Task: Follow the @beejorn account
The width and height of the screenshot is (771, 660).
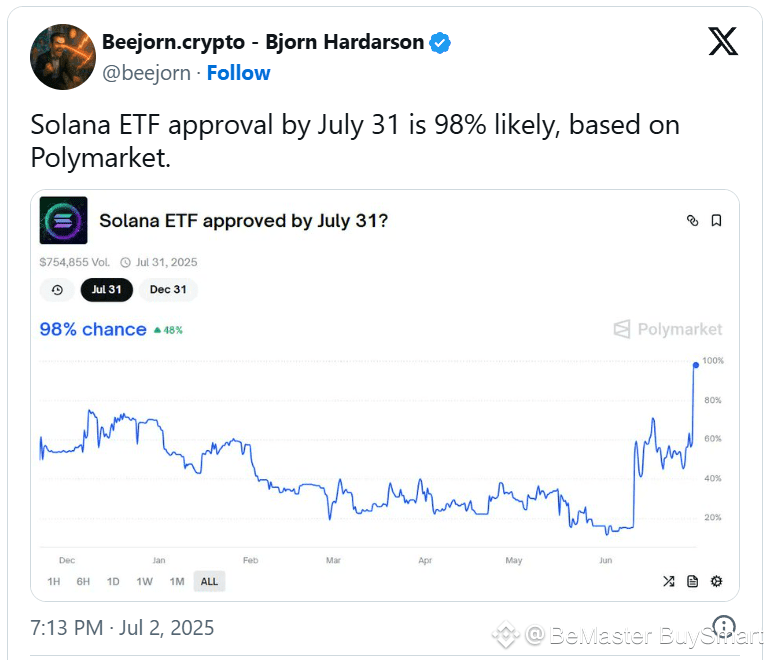Action: tap(238, 73)
